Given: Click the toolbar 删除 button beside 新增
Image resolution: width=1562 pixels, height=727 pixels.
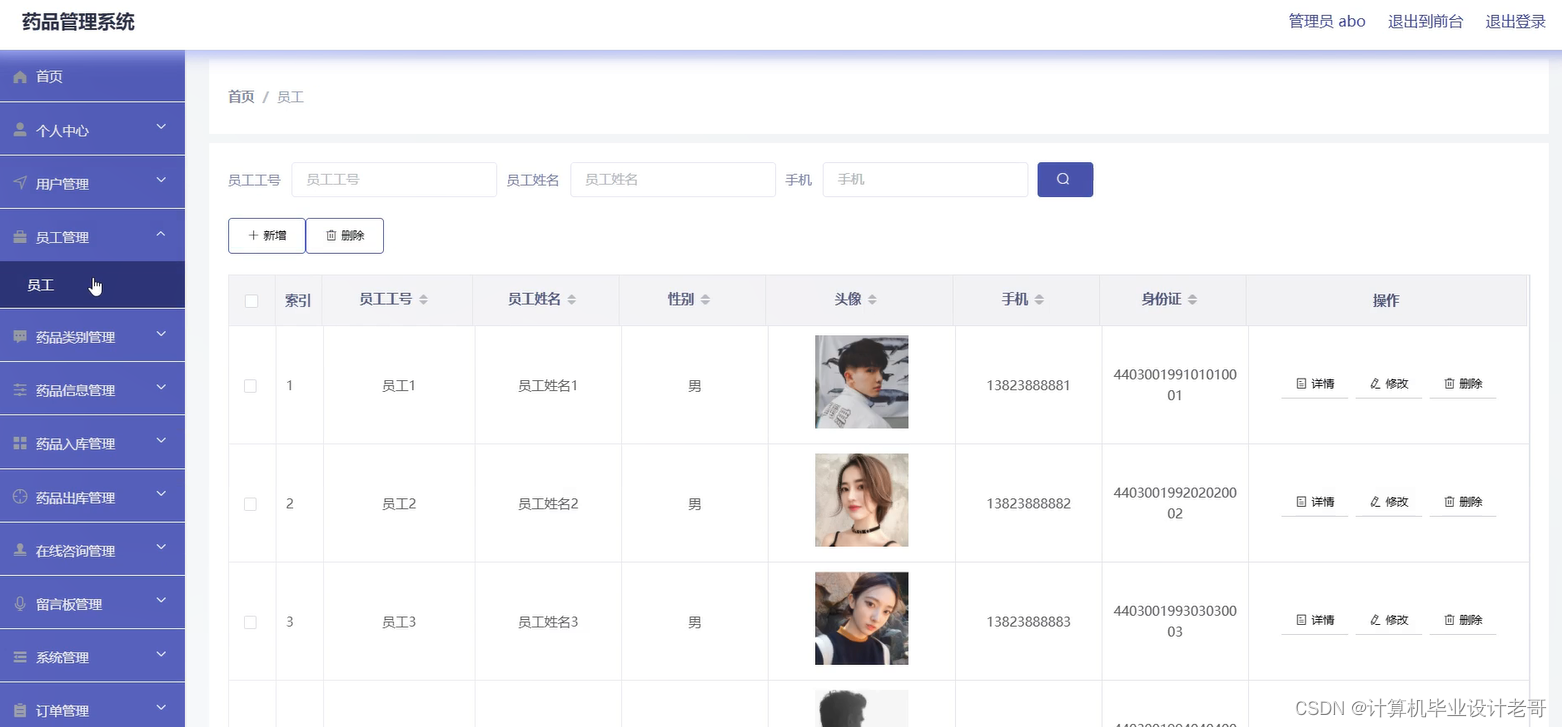Looking at the screenshot, I should pos(345,236).
